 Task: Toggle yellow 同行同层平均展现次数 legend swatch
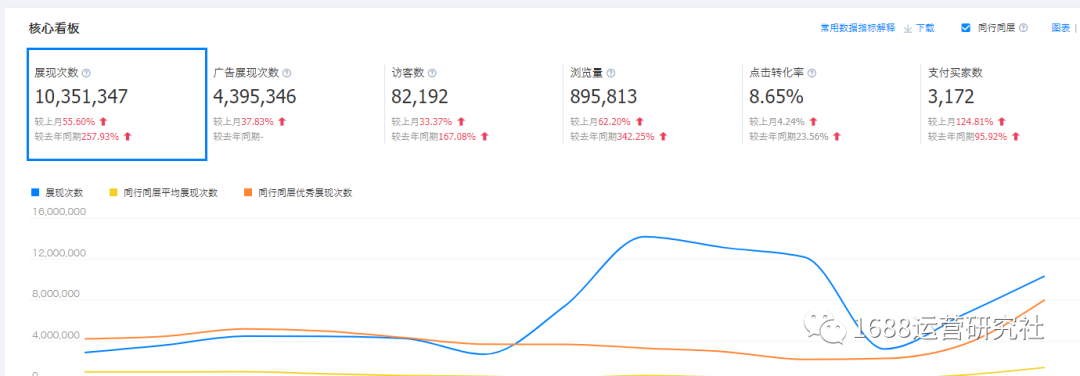point(114,193)
